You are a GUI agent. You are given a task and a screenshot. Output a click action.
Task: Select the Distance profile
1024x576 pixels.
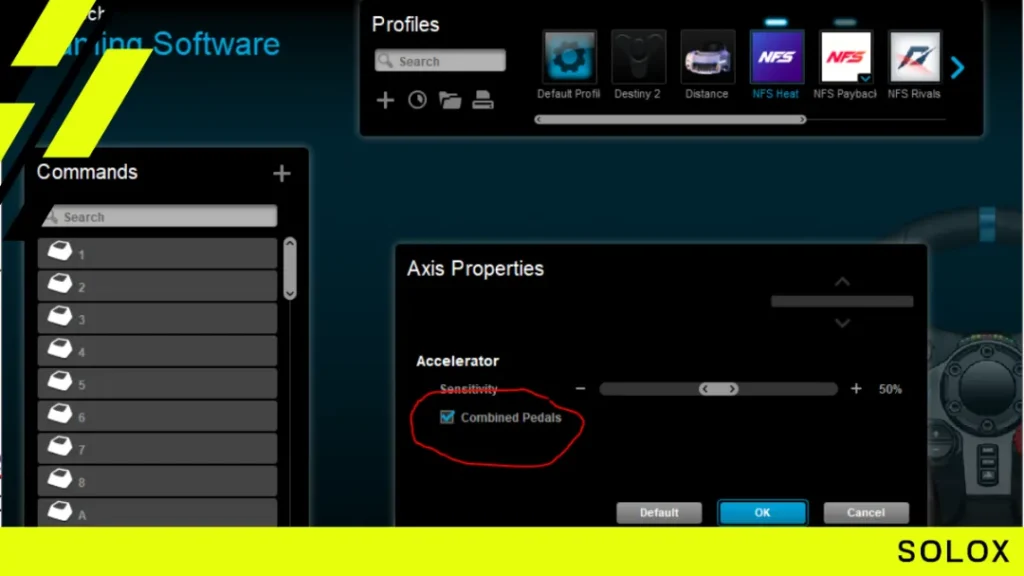(x=707, y=57)
